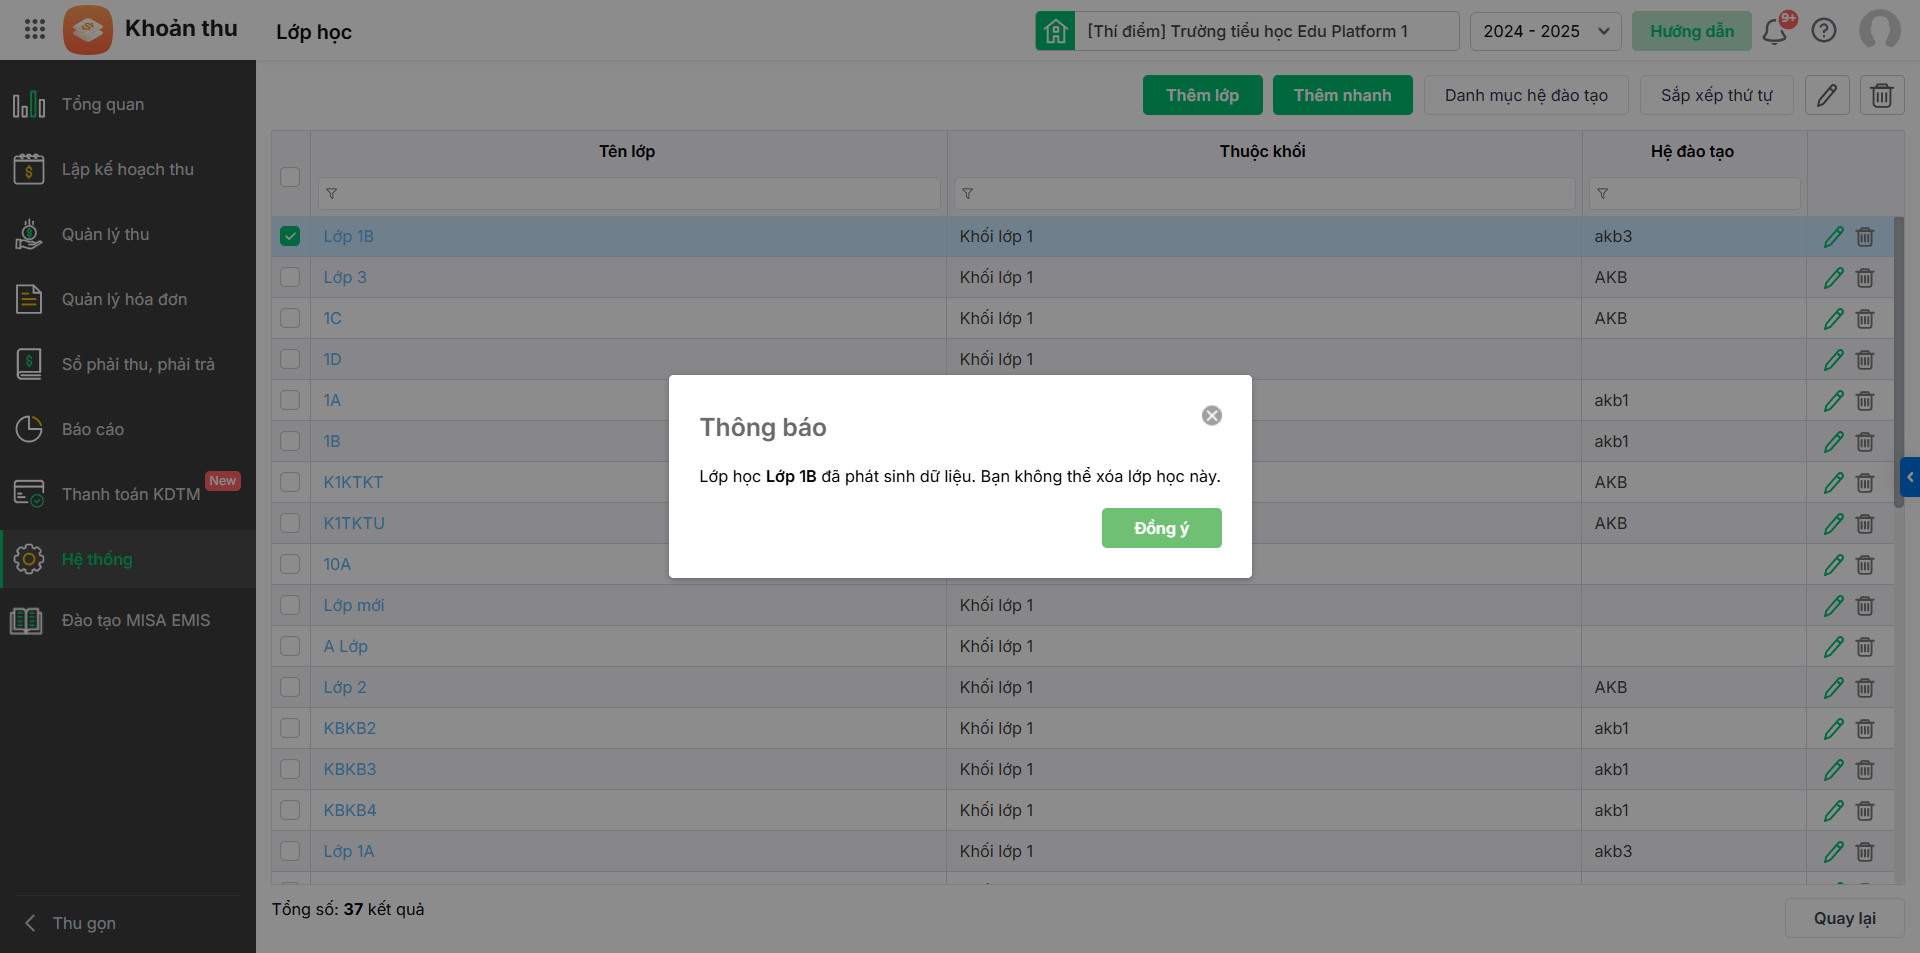Image resolution: width=1920 pixels, height=953 pixels.
Task: Toggle the select-all header checkbox
Action: pos(290,176)
